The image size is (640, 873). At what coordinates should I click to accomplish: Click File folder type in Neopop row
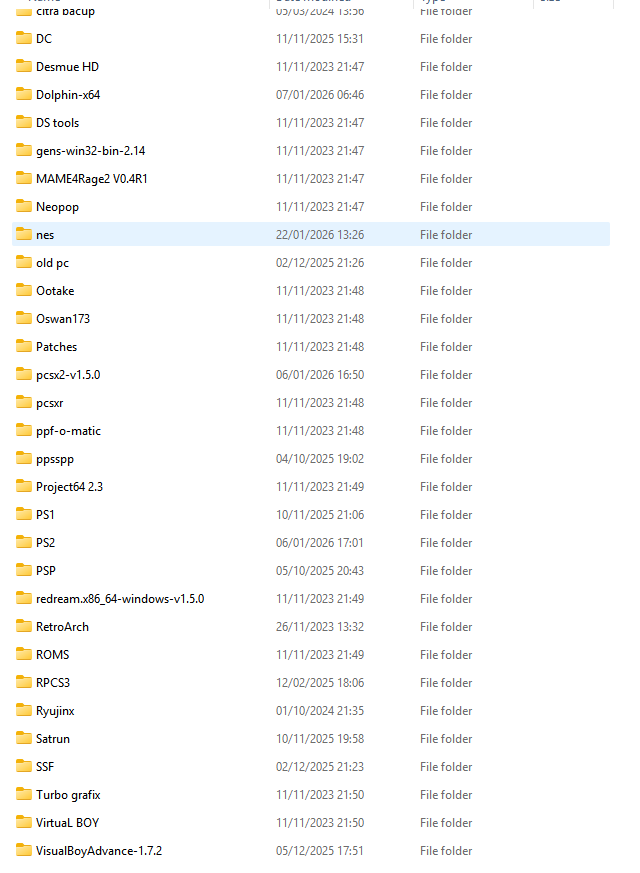[446, 207]
